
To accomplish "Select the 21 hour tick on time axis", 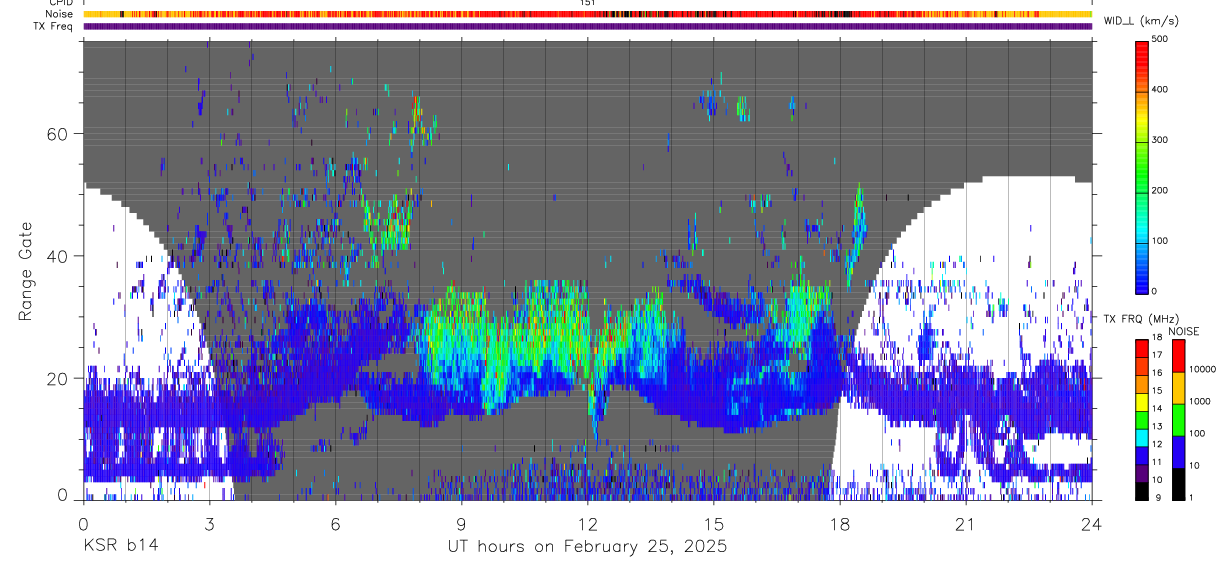I will (x=965, y=523).
